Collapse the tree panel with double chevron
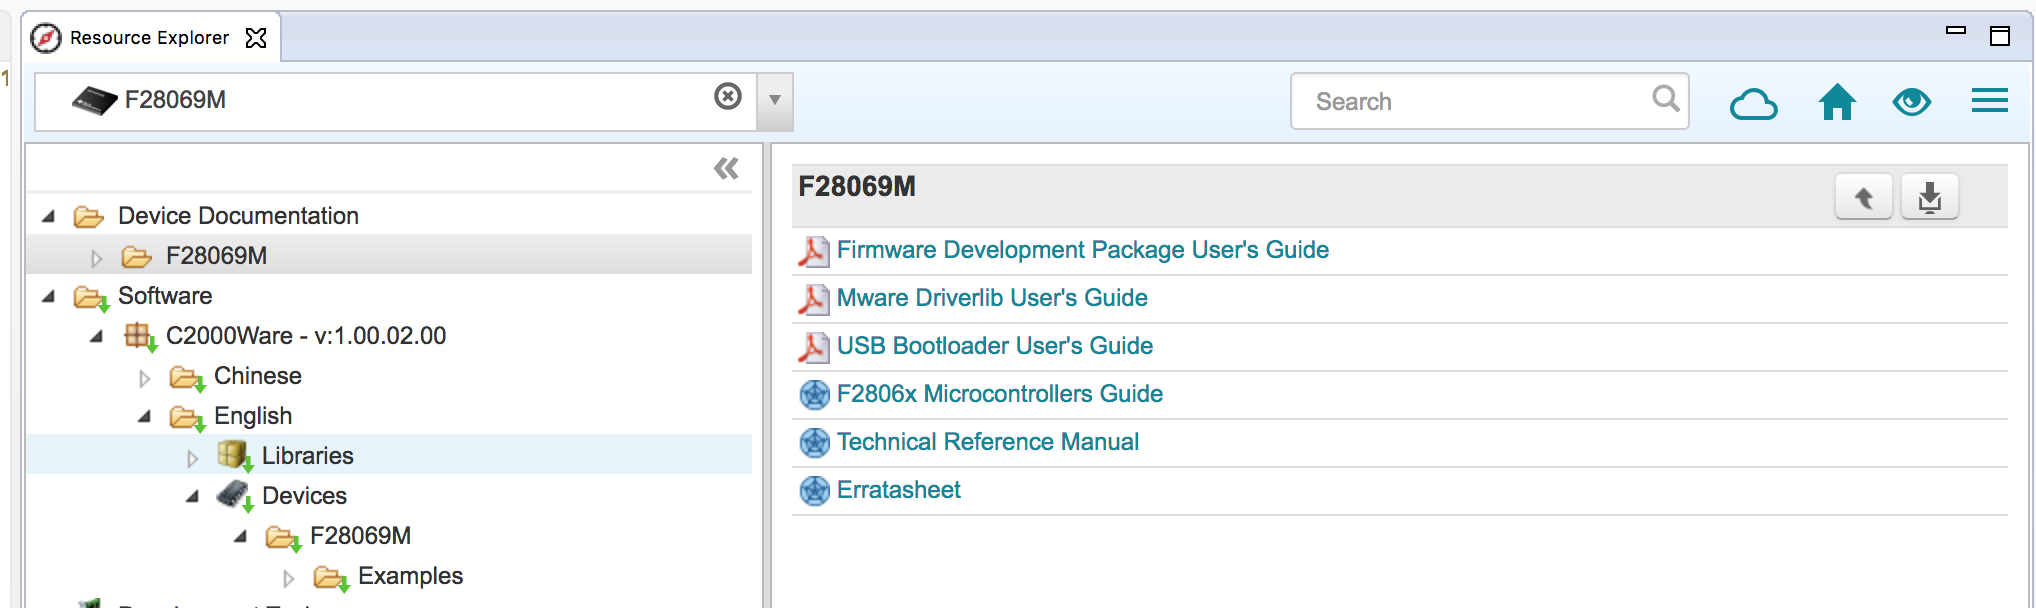The image size is (2036, 608). pyautogui.click(x=727, y=168)
